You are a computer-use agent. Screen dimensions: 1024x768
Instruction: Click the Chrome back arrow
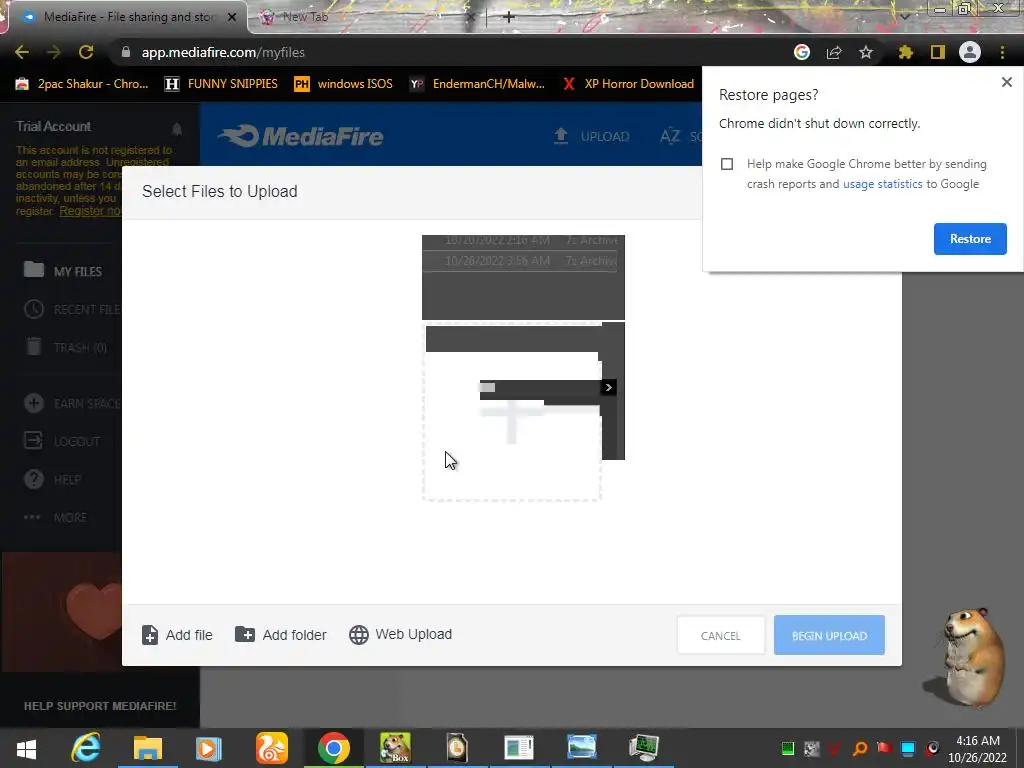(x=22, y=52)
